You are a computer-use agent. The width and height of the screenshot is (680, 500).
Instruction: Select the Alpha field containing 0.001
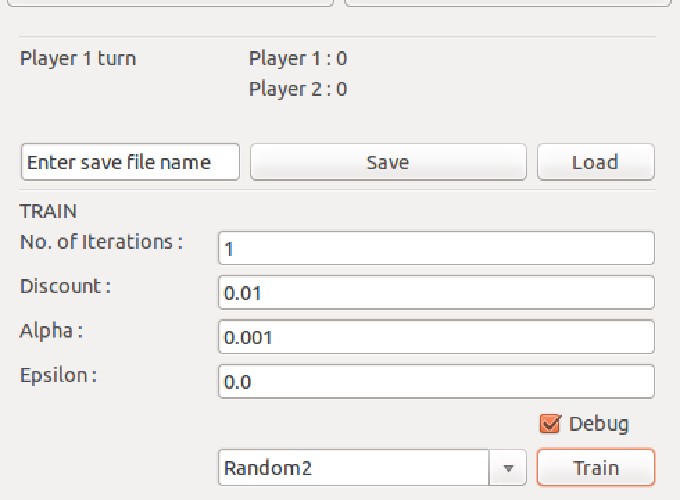coord(436,337)
